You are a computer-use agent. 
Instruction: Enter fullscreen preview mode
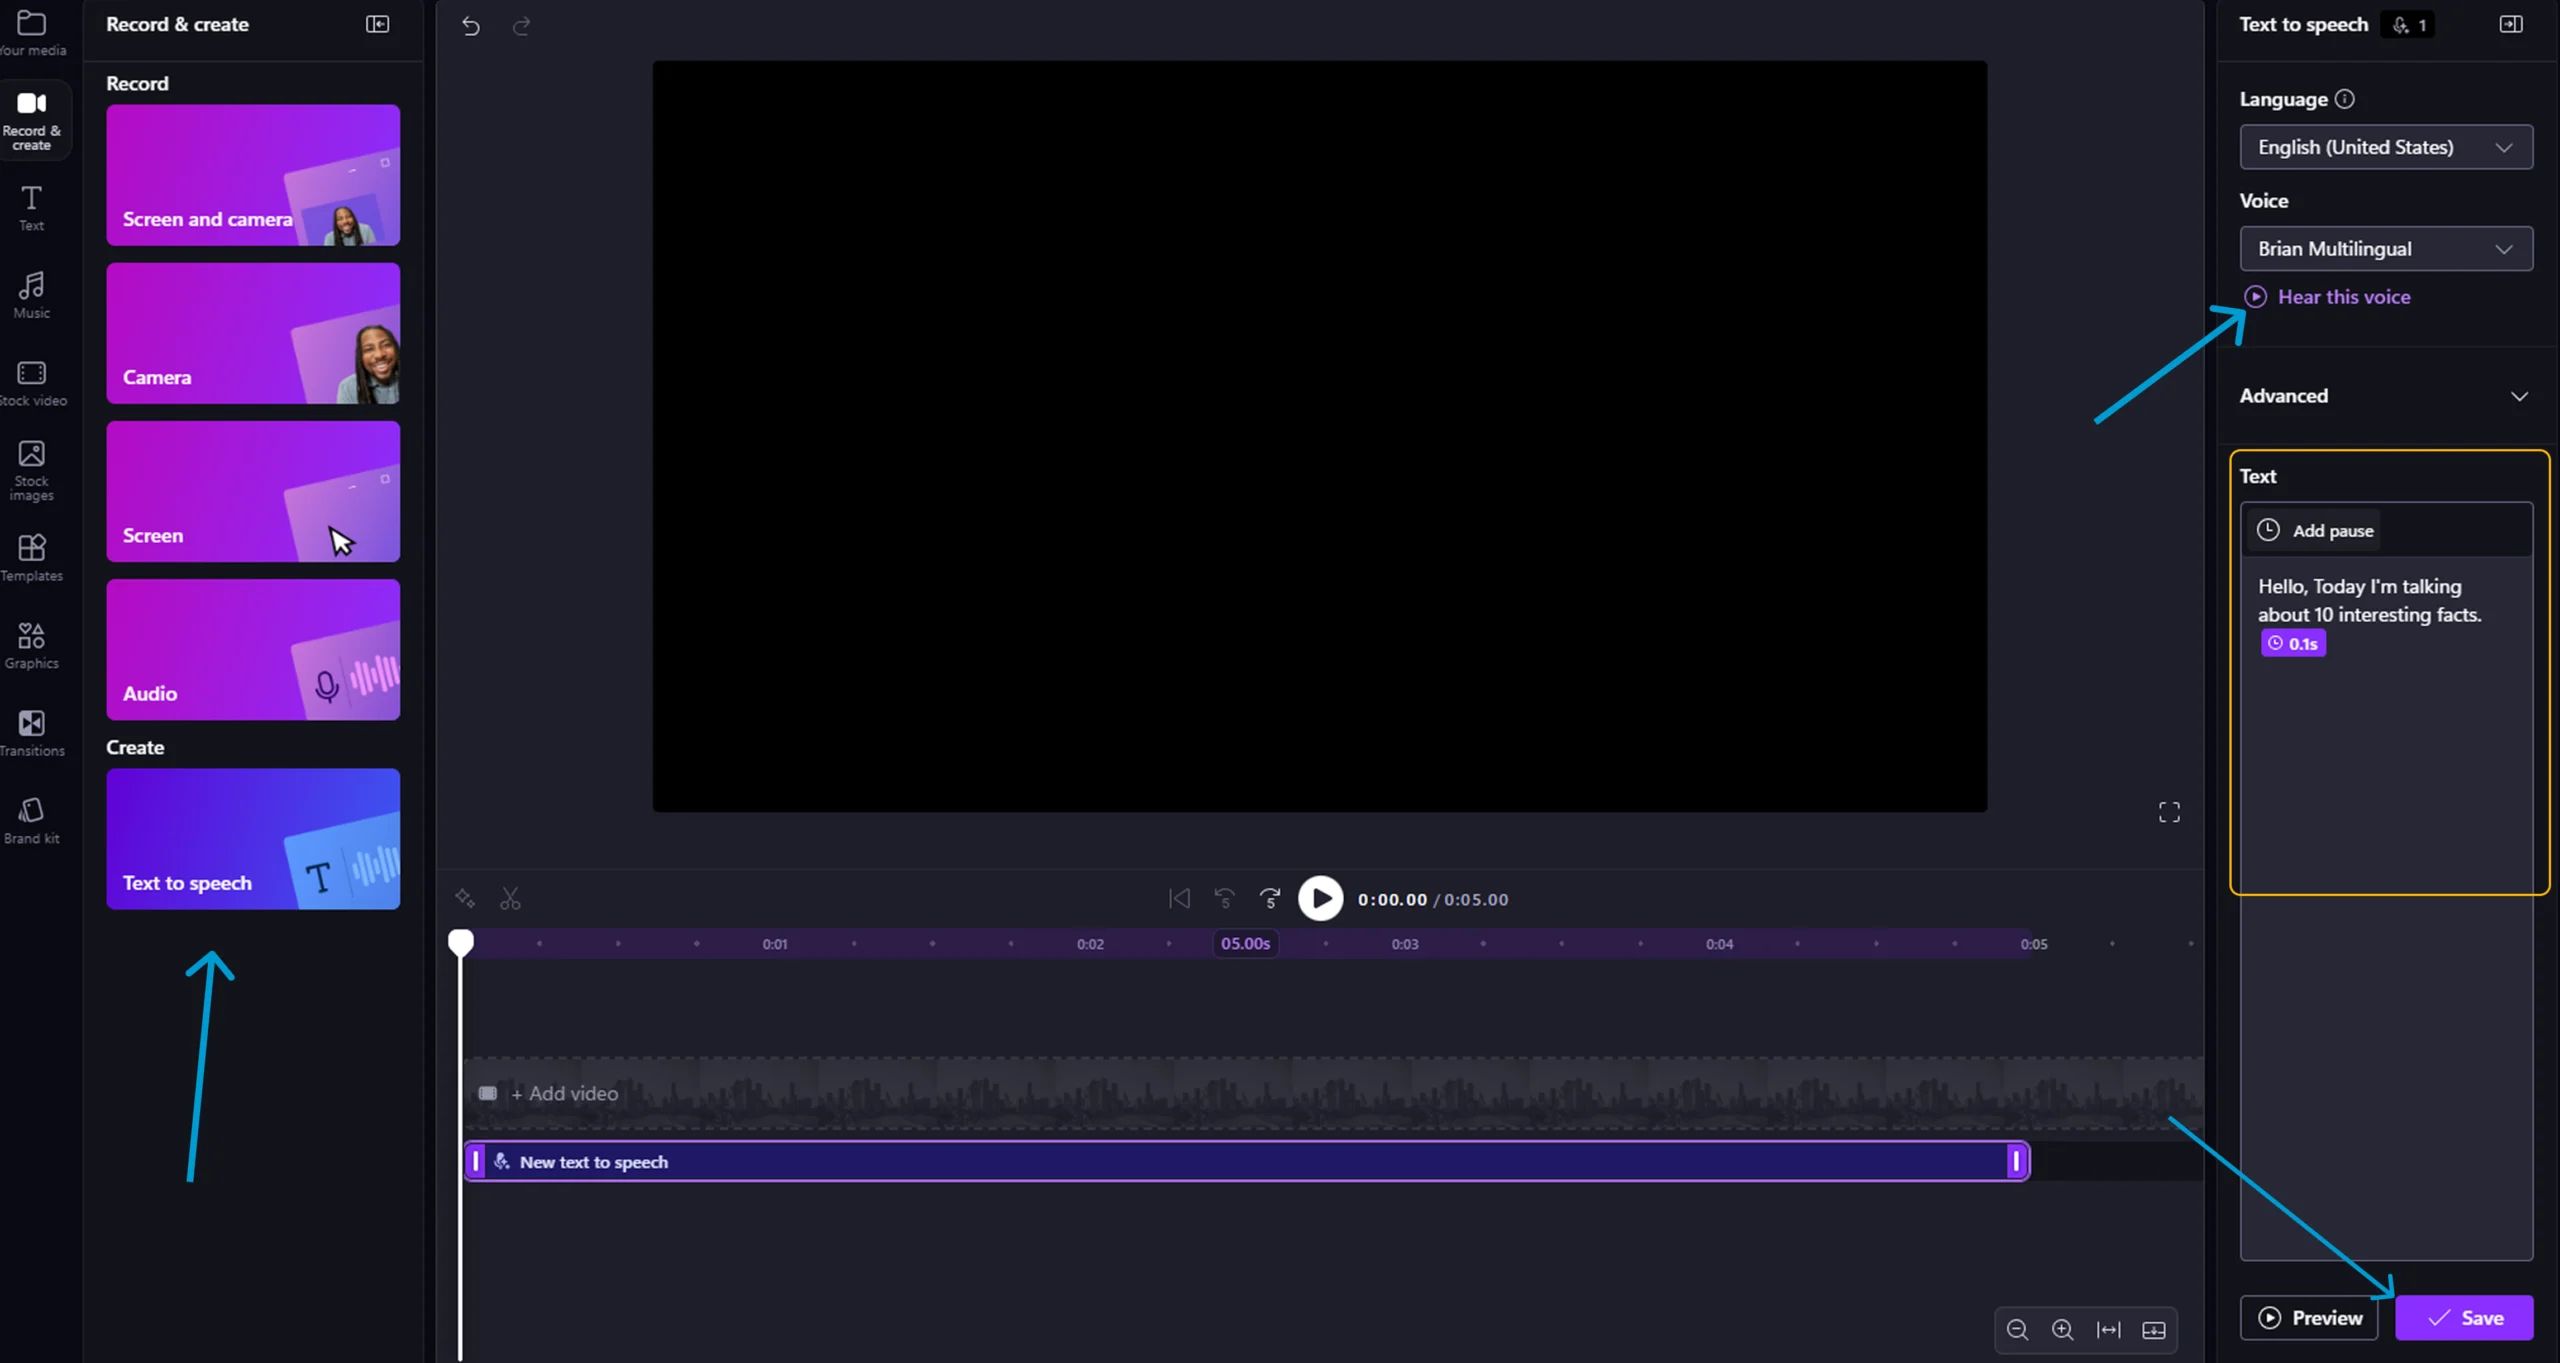[2168, 812]
